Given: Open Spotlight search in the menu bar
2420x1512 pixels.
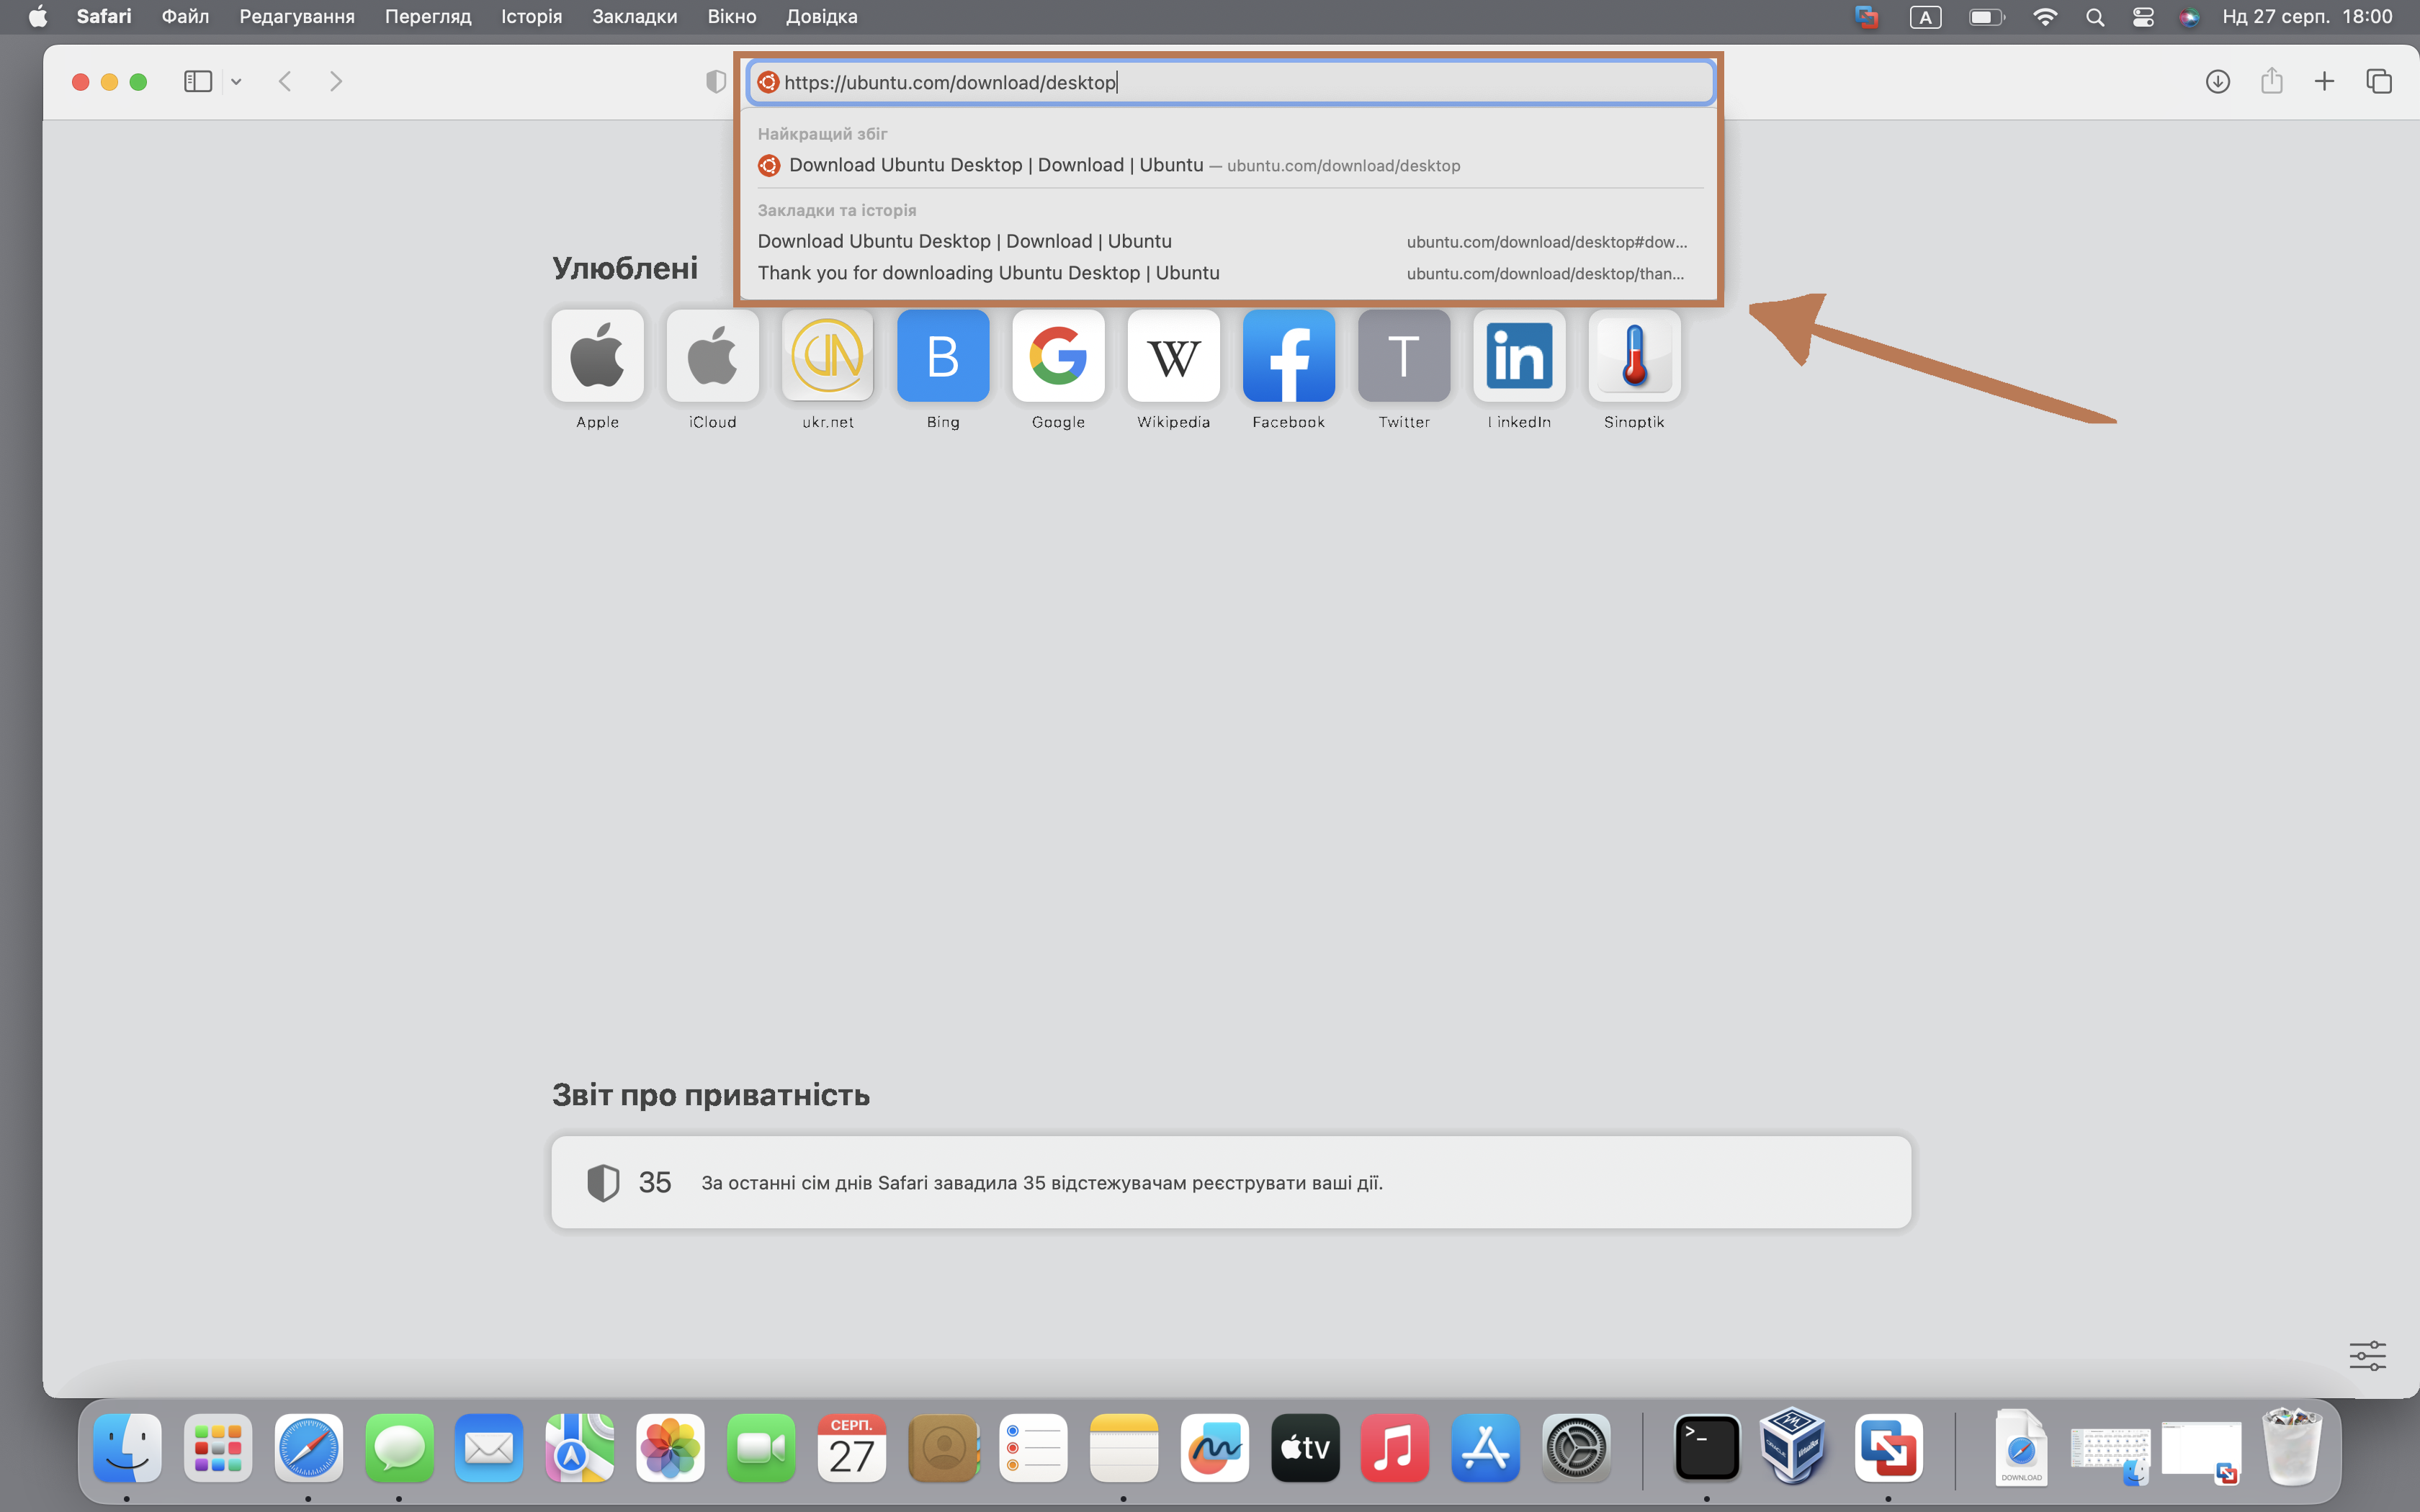Looking at the screenshot, I should (2095, 17).
